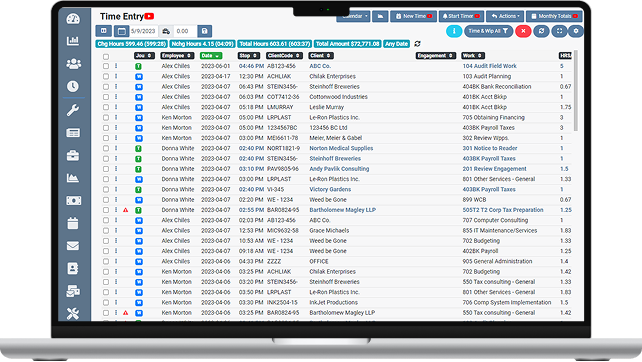The image size is (642, 362).
Task: Open the envelope mail icon in sidebar
Action: click(x=73, y=246)
